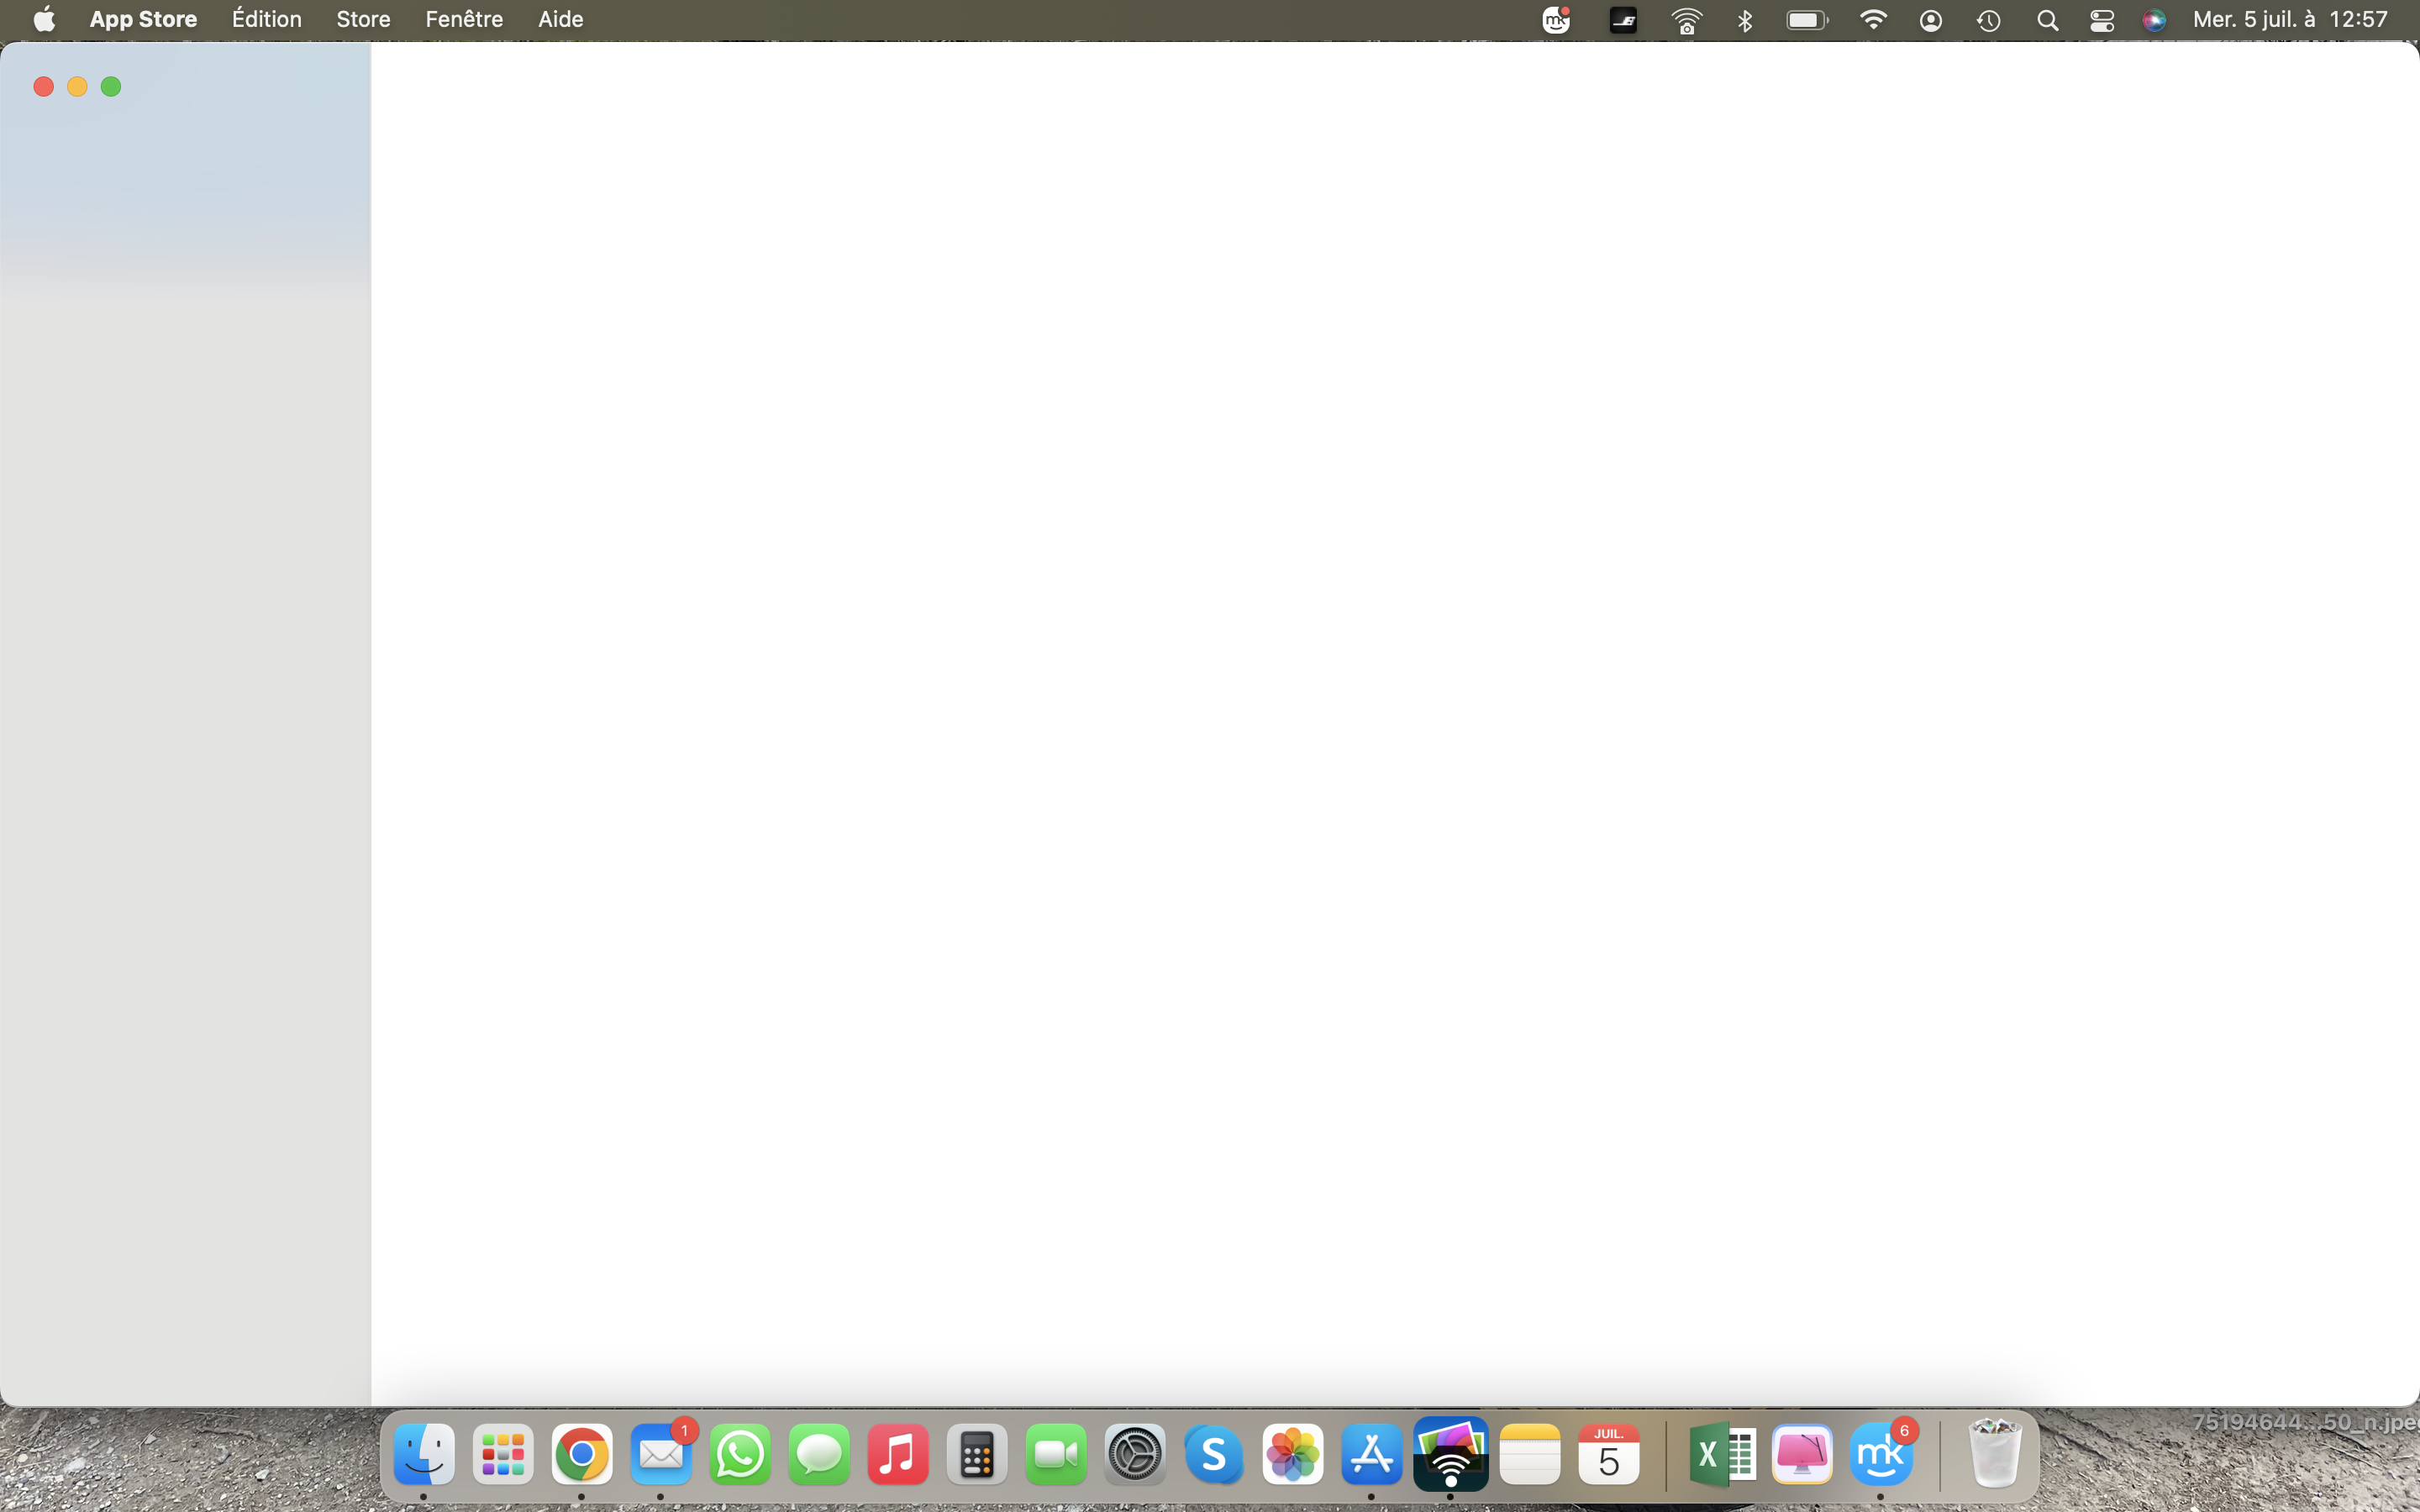Open Google Chrome from the Dock
This screenshot has width=2420, height=1512.
[581, 1454]
